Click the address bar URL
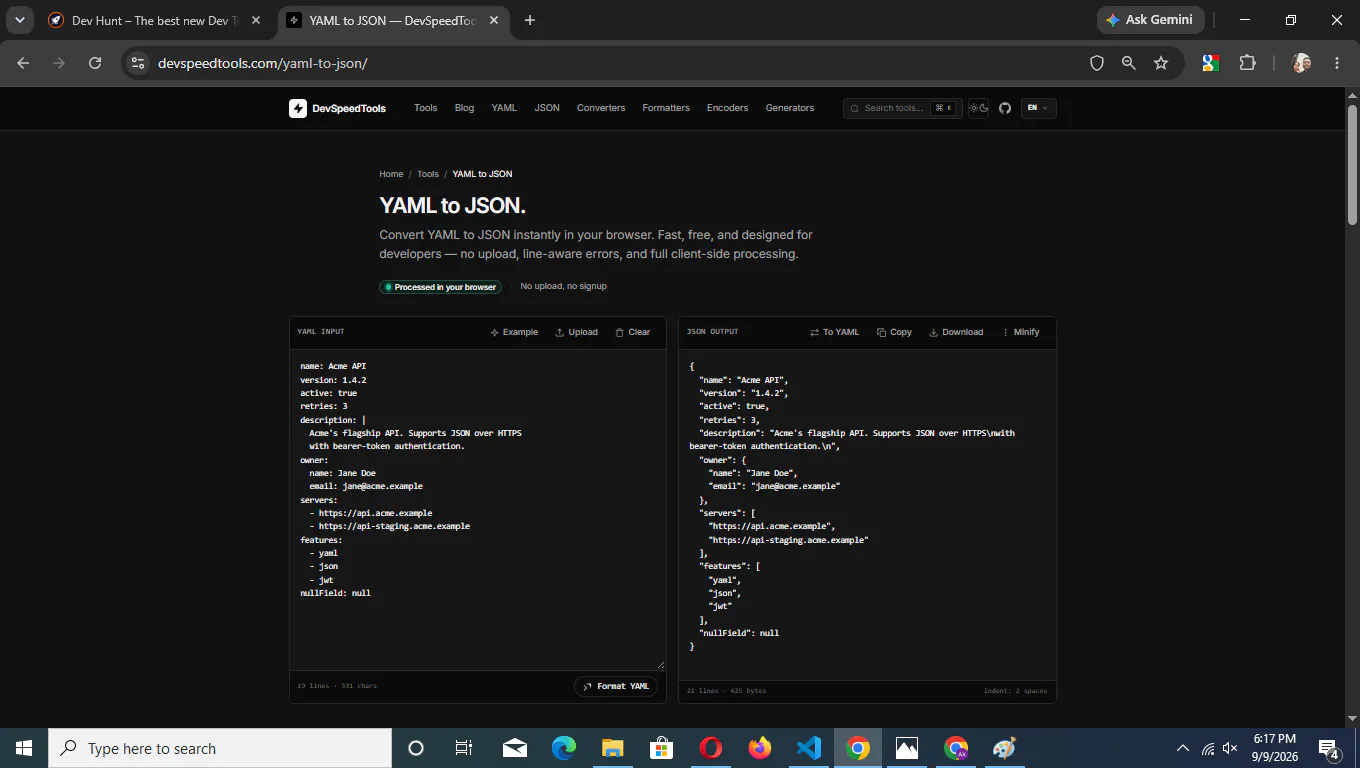Image resolution: width=1360 pixels, height=768 pixels. coord(263,63)
